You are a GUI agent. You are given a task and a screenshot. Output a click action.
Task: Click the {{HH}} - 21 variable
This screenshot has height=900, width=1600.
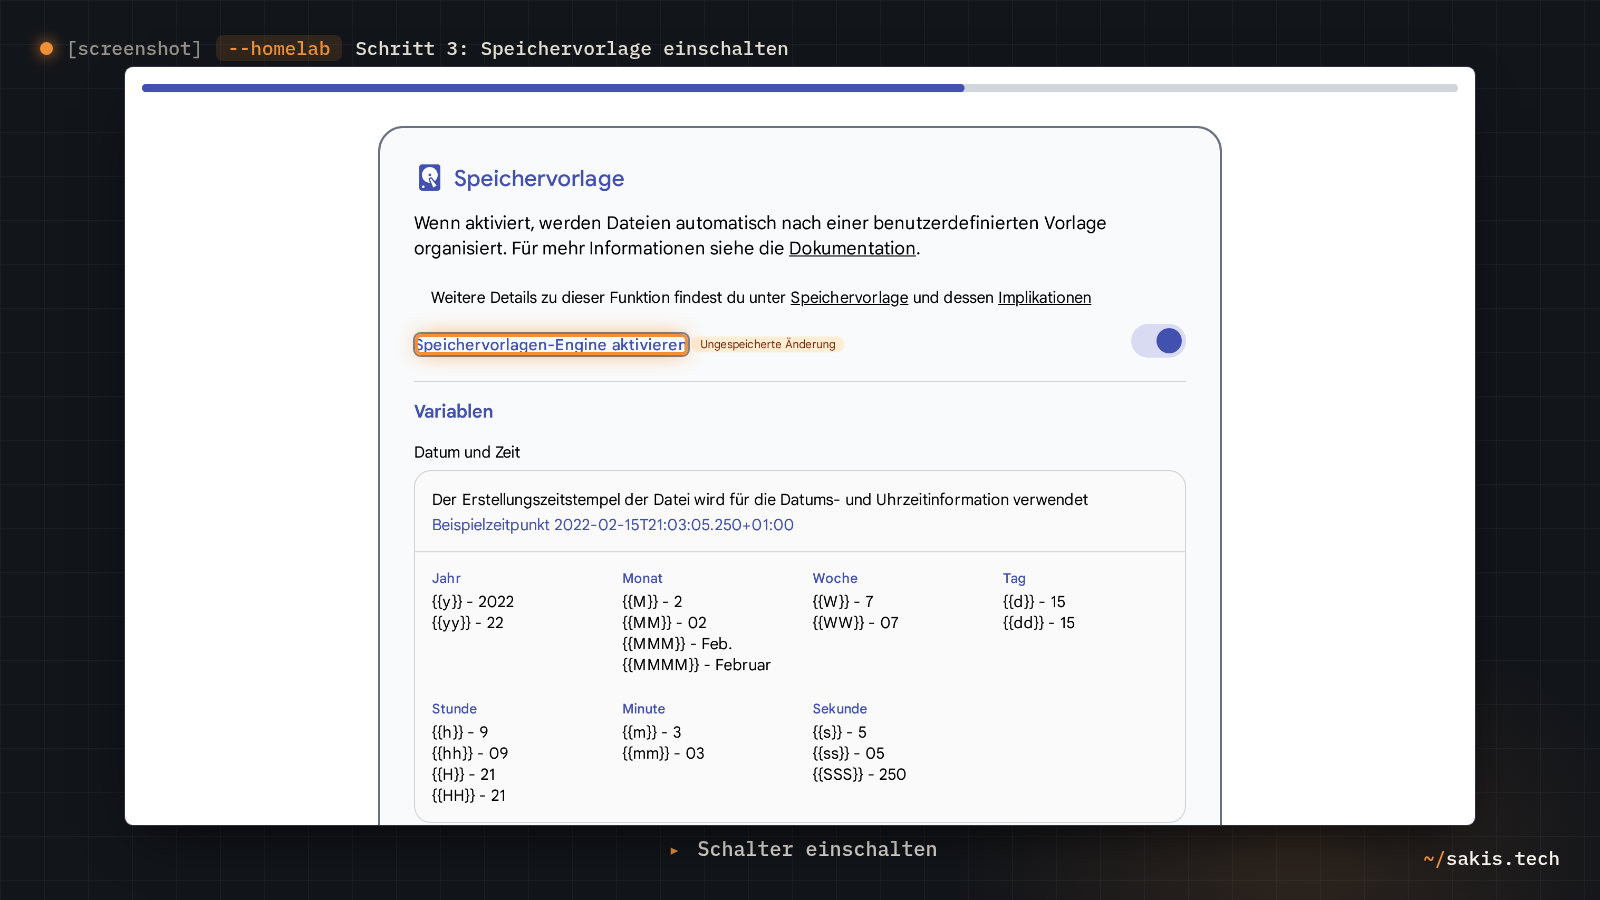tap(469, 795)
